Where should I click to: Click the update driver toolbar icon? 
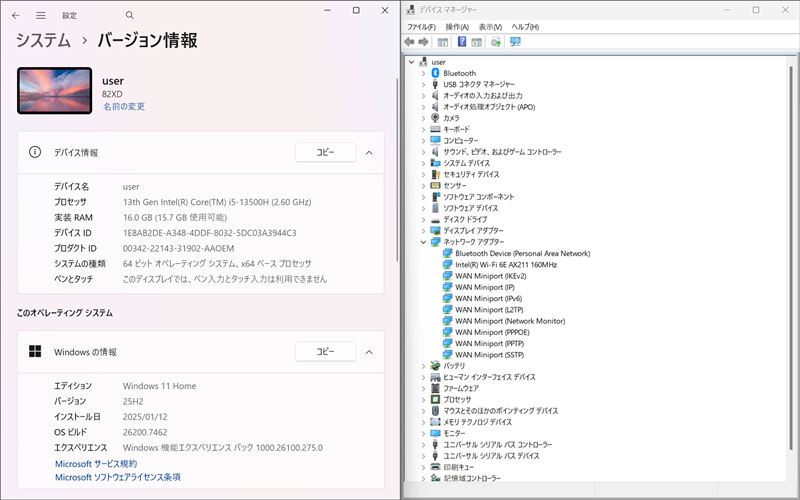click(496, 42)
